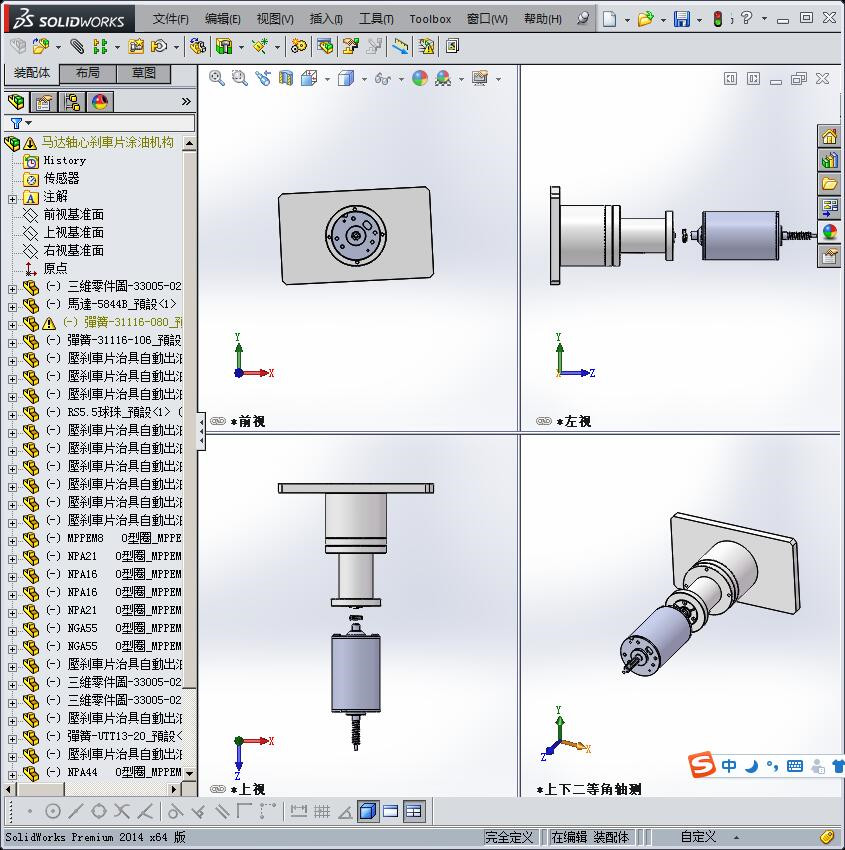Open the ConfigurationManager tab
This screenshot has width=845, height=850.
72,101
